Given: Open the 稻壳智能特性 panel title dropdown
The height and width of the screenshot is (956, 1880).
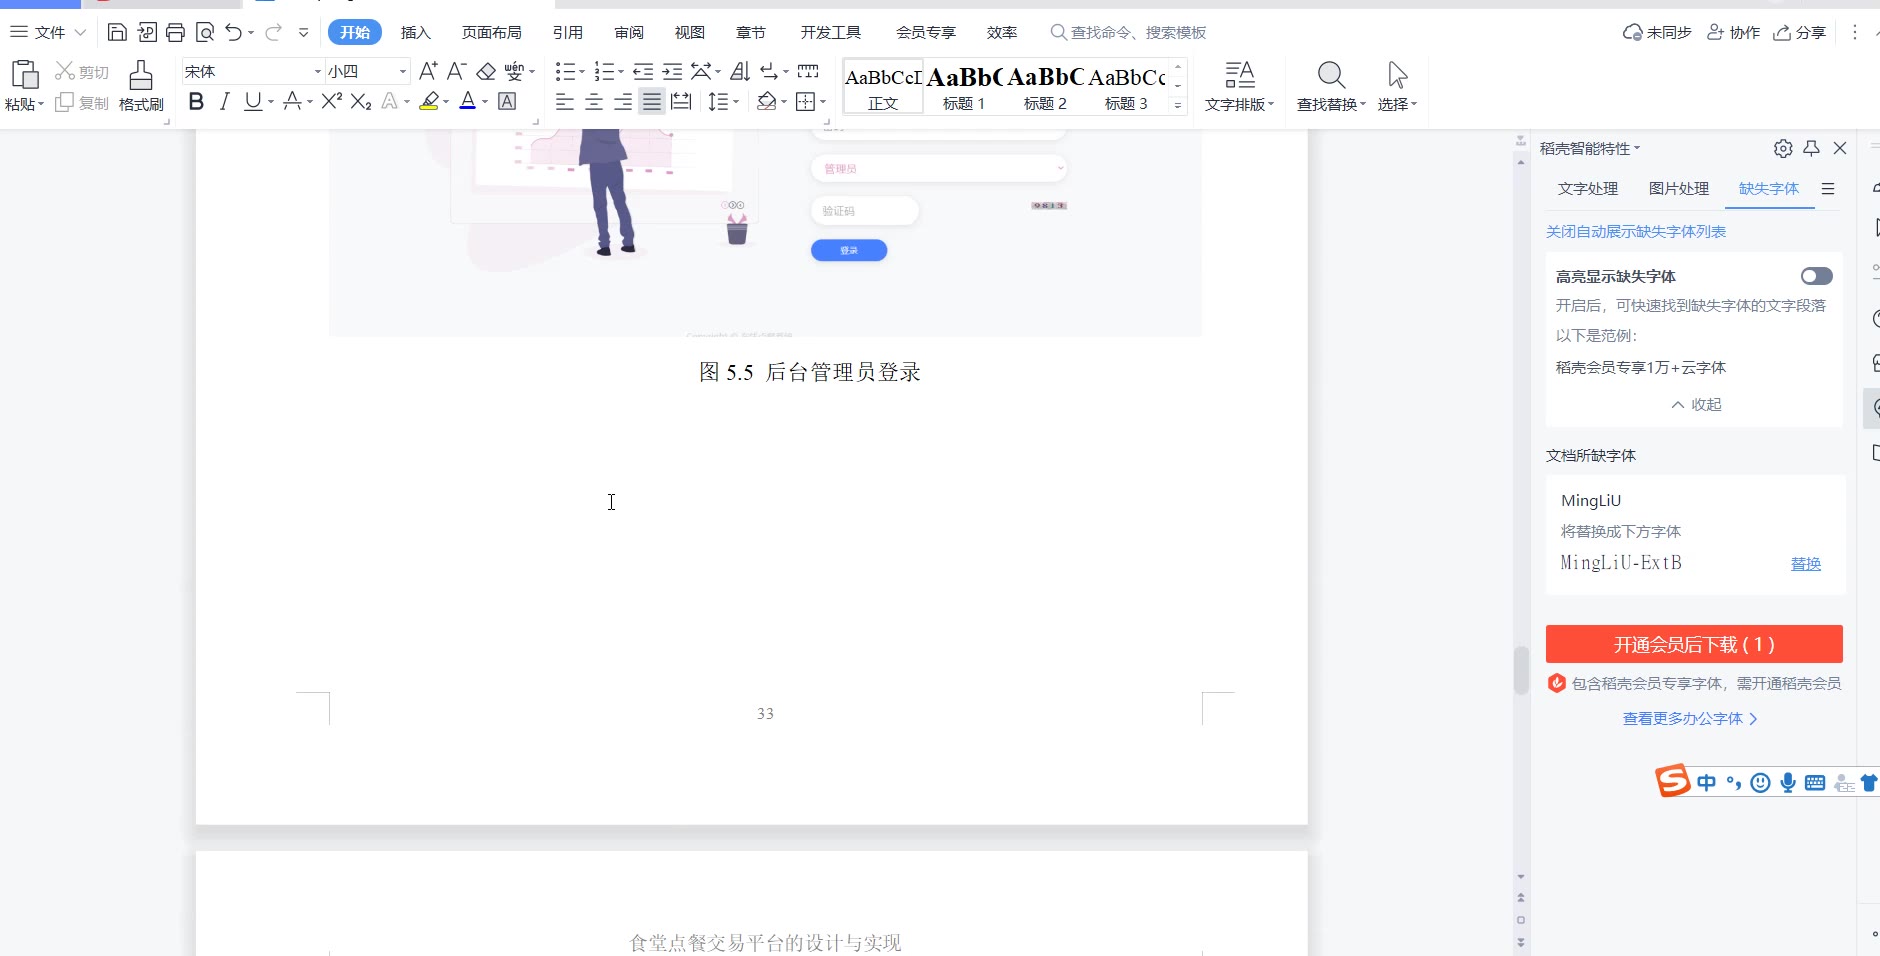Looking at the screenshot, I should (1590, 148).
